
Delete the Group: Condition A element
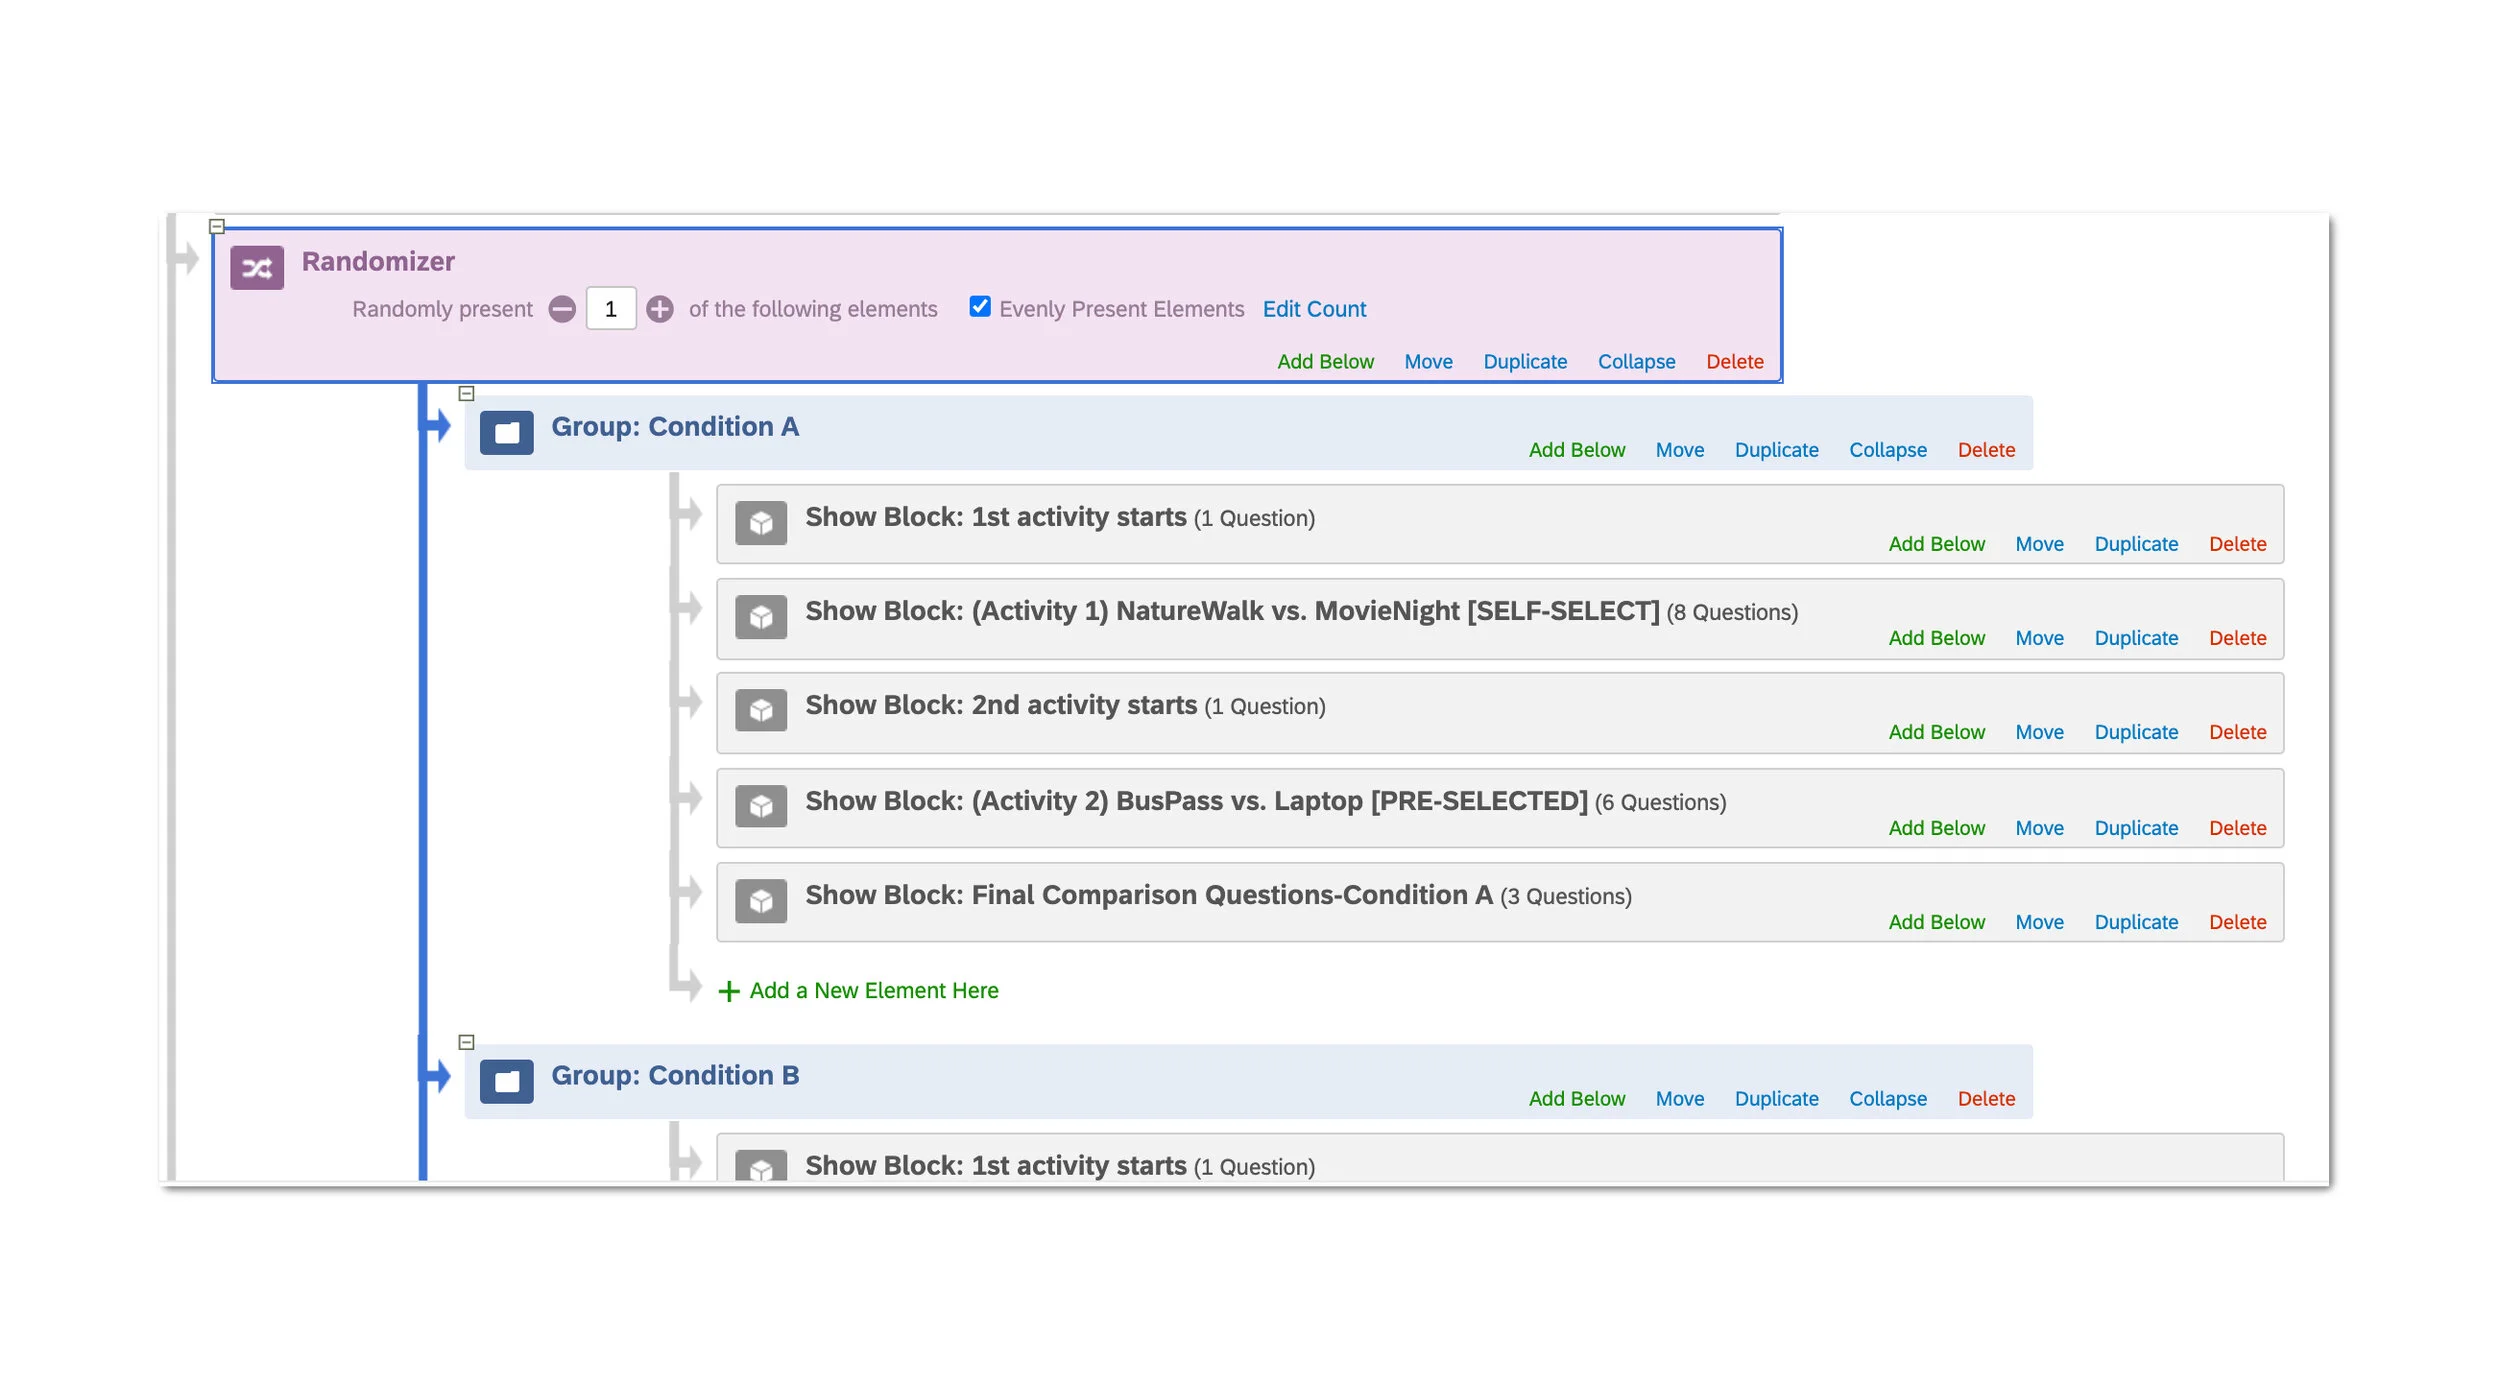pyautogui.click(x=1986, y=450)
